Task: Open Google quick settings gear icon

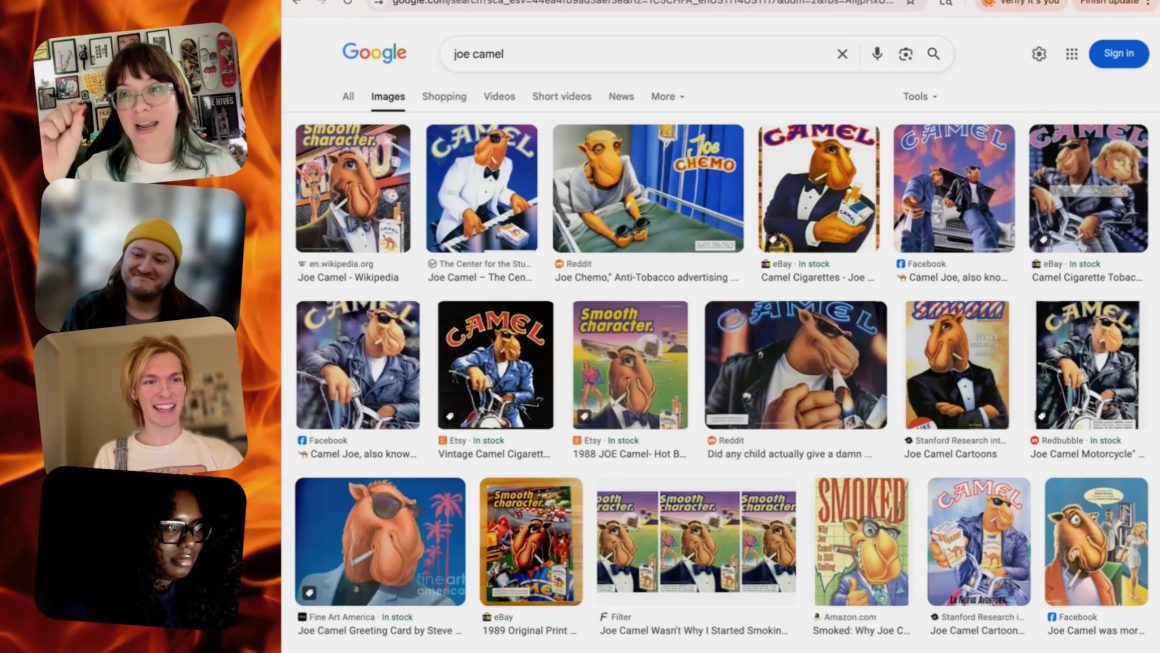Action: [1039, 54]
